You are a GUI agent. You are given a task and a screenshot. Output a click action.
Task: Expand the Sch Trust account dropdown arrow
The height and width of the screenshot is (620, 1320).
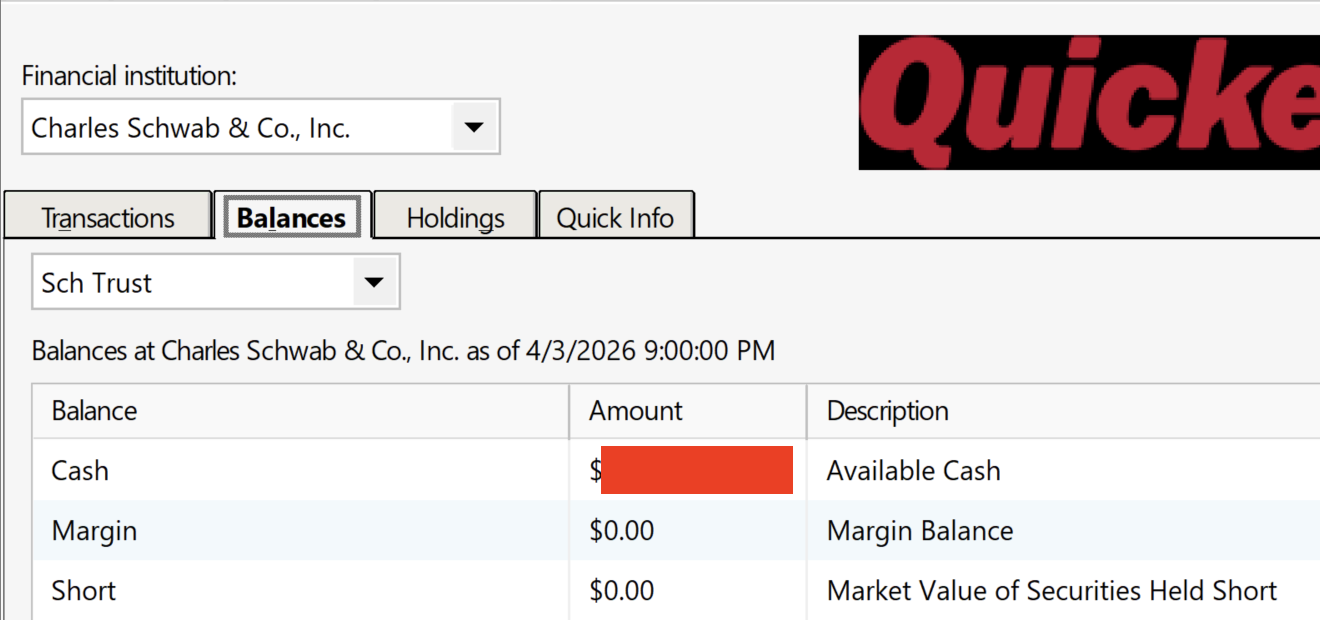pyautogui.click(x=374, y=282)
